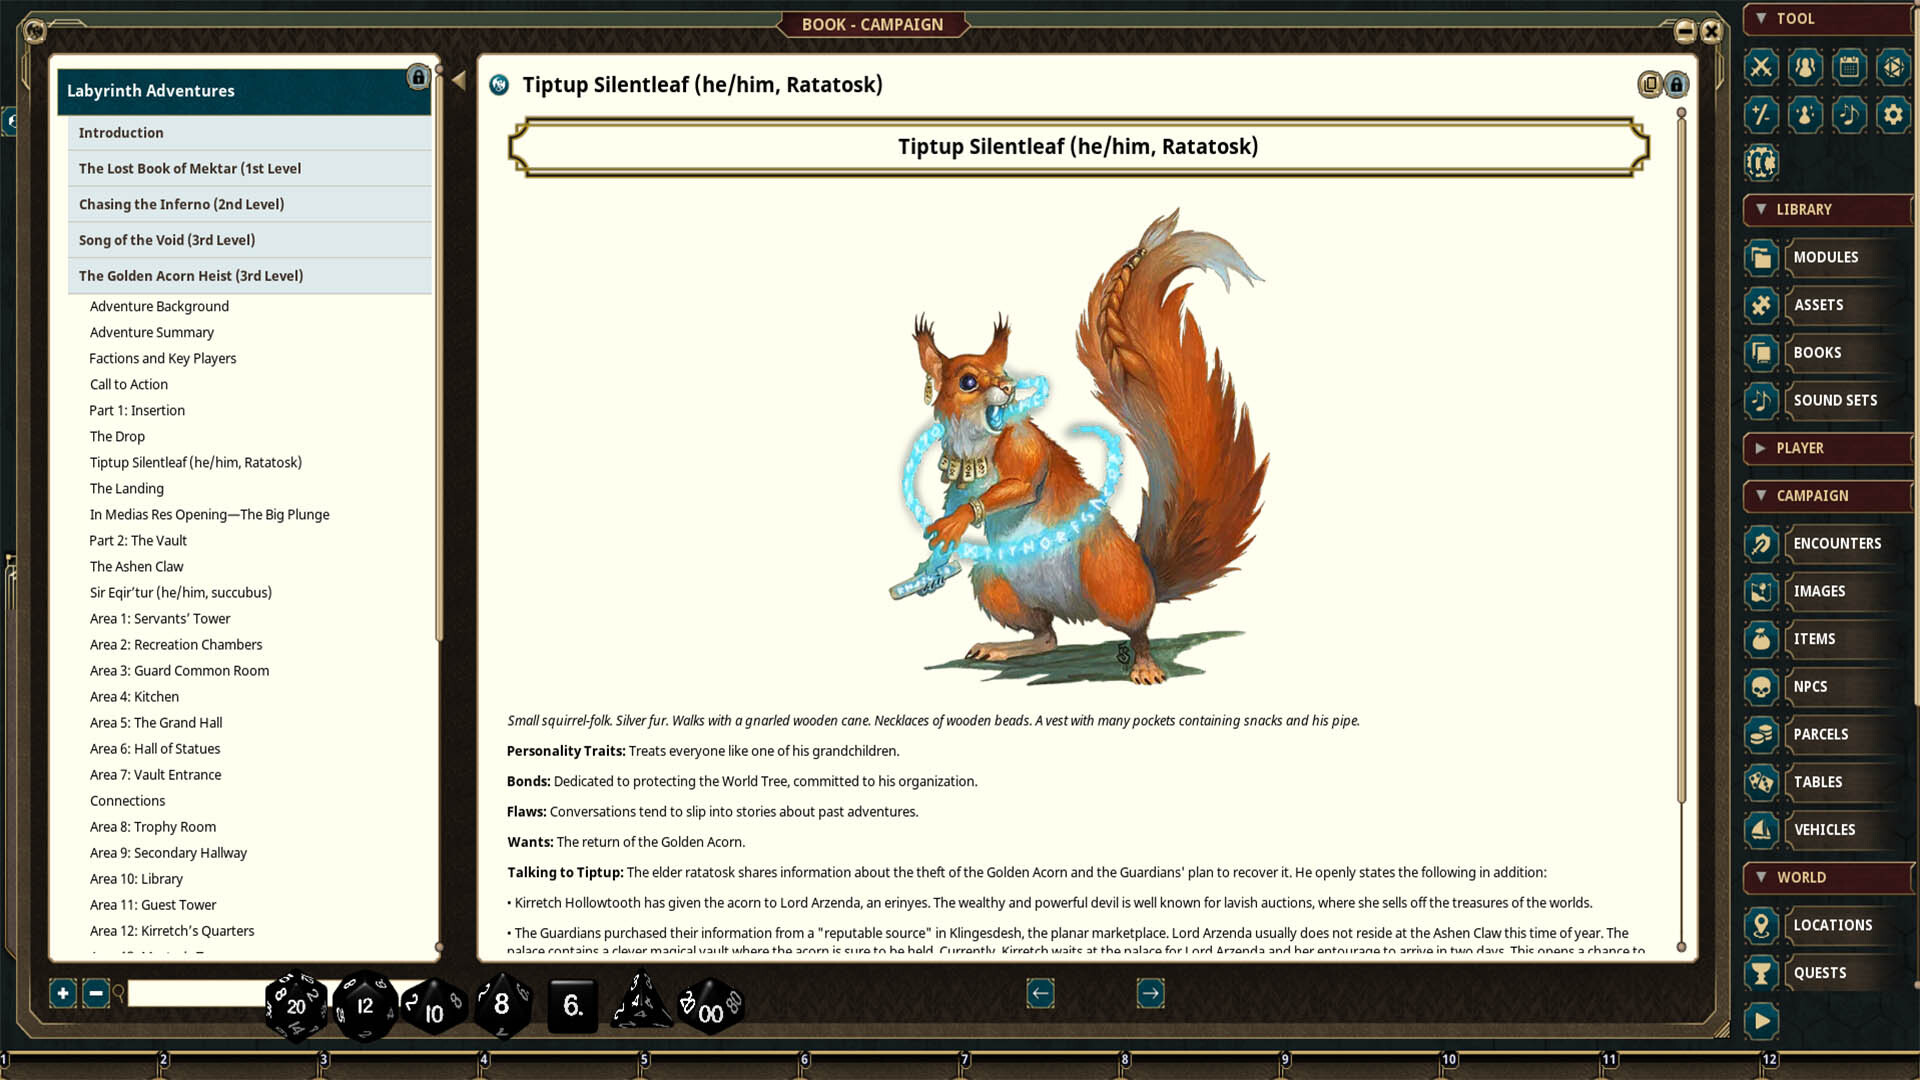Open the Combat Tracker with crossed swords icon
The image size is (1920, 1080).
coord(1760,67)
